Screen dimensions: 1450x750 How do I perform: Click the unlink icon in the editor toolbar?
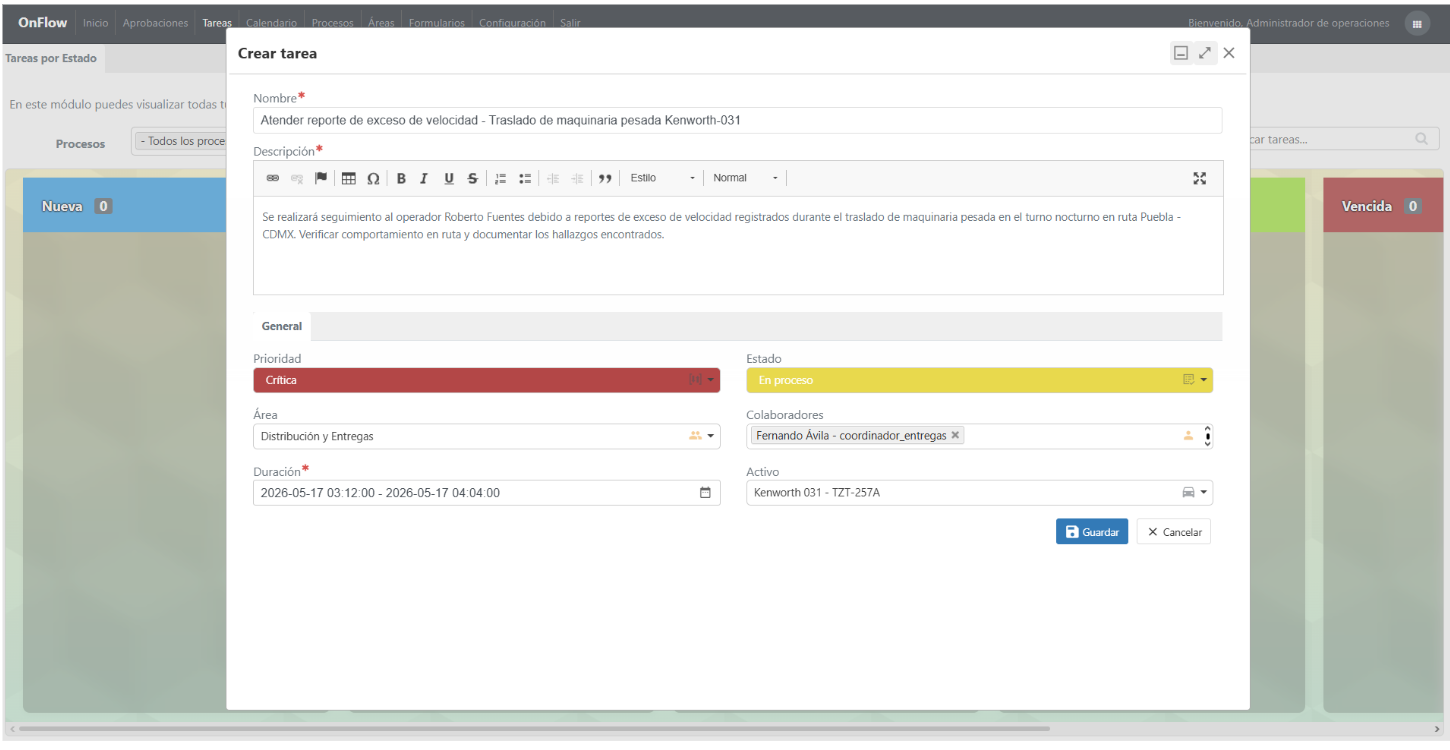[297, 178]
